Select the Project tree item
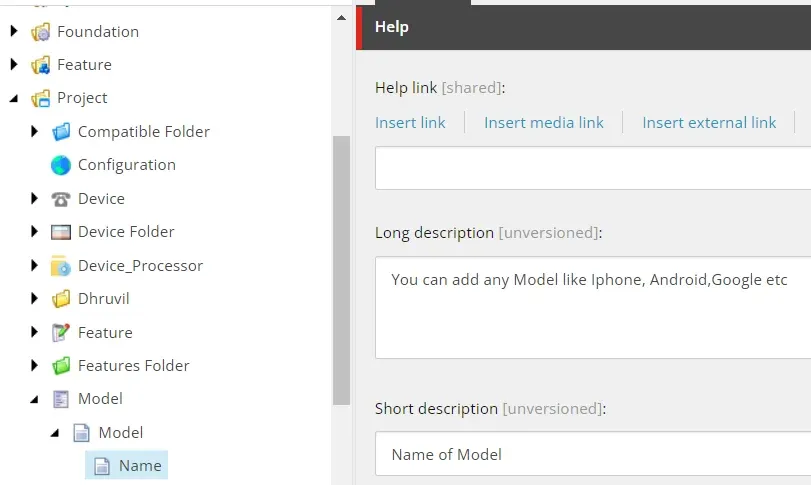The height and width of the screenshot is (485, 811). click(x=82, y=98)
